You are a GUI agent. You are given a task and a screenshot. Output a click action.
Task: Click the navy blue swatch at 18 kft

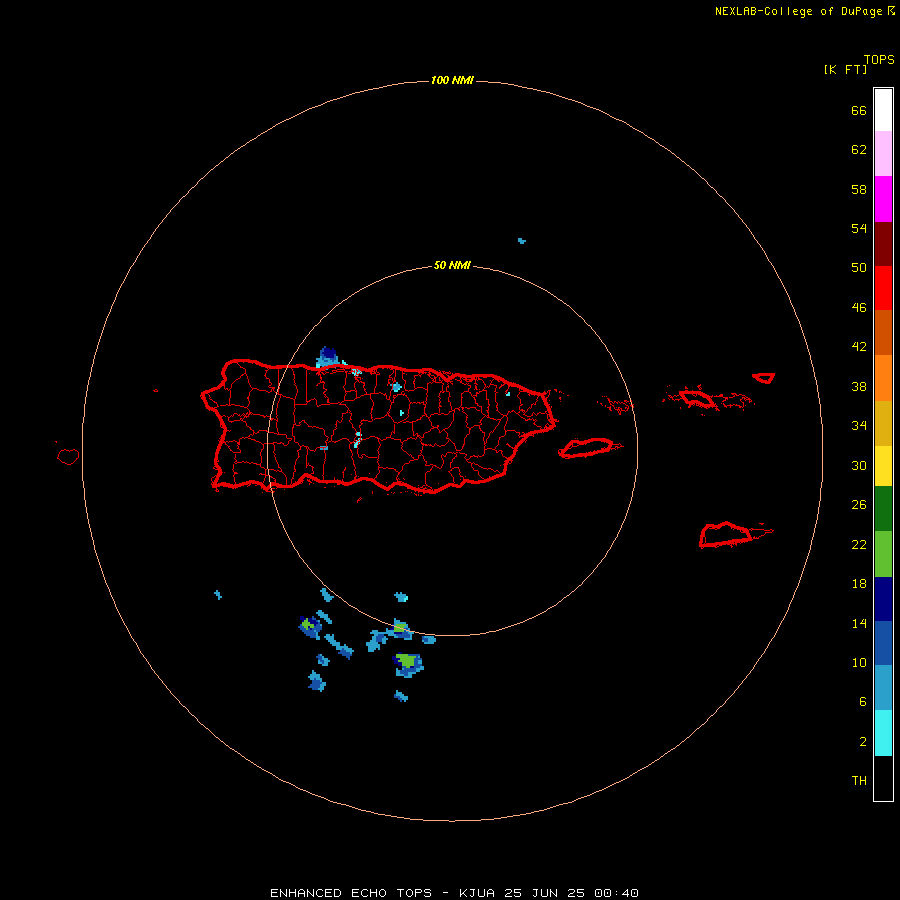click(883, 599)
